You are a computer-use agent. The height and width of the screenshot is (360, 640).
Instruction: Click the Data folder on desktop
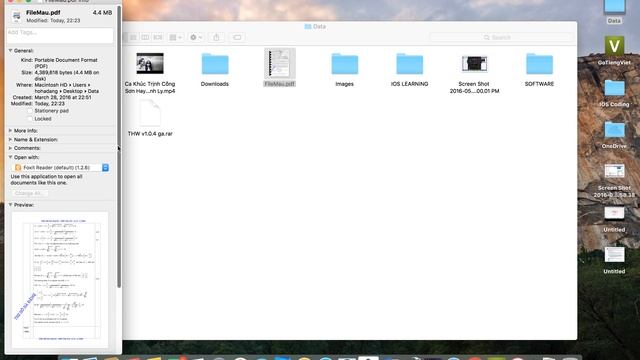click(614, 7)
